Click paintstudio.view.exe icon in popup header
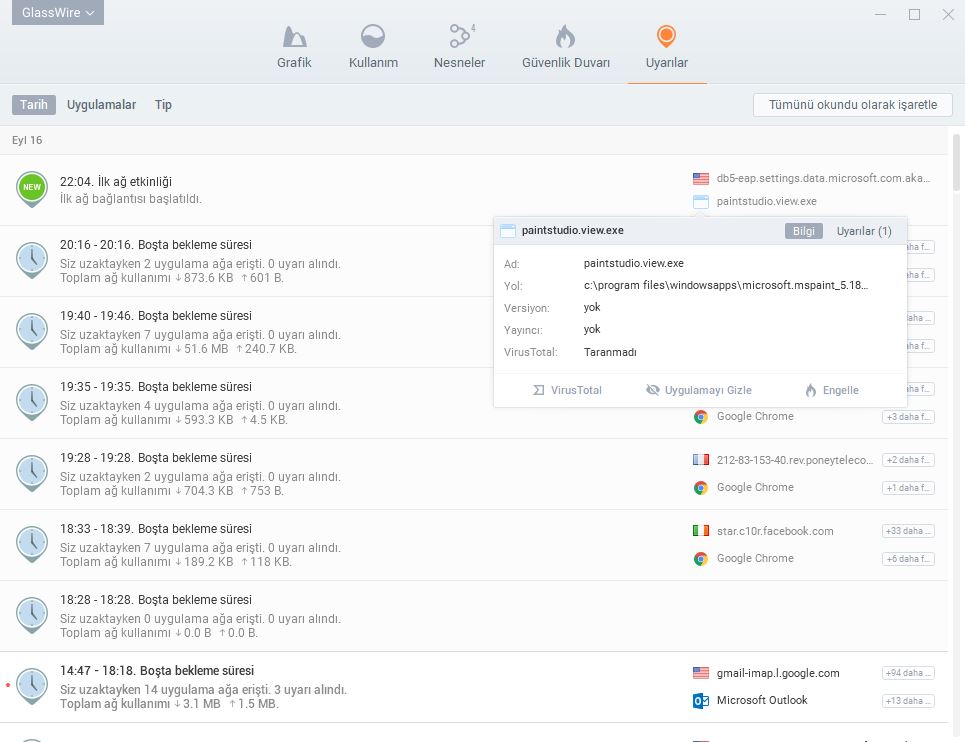965x742 pixels. 508,231
